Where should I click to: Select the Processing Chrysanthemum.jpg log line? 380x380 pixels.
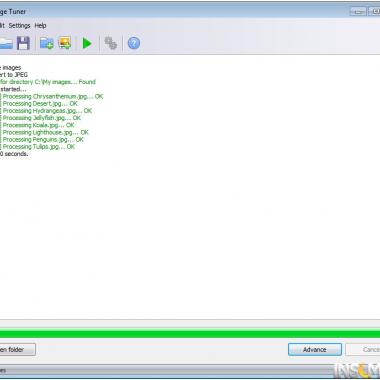click(52, 96)
